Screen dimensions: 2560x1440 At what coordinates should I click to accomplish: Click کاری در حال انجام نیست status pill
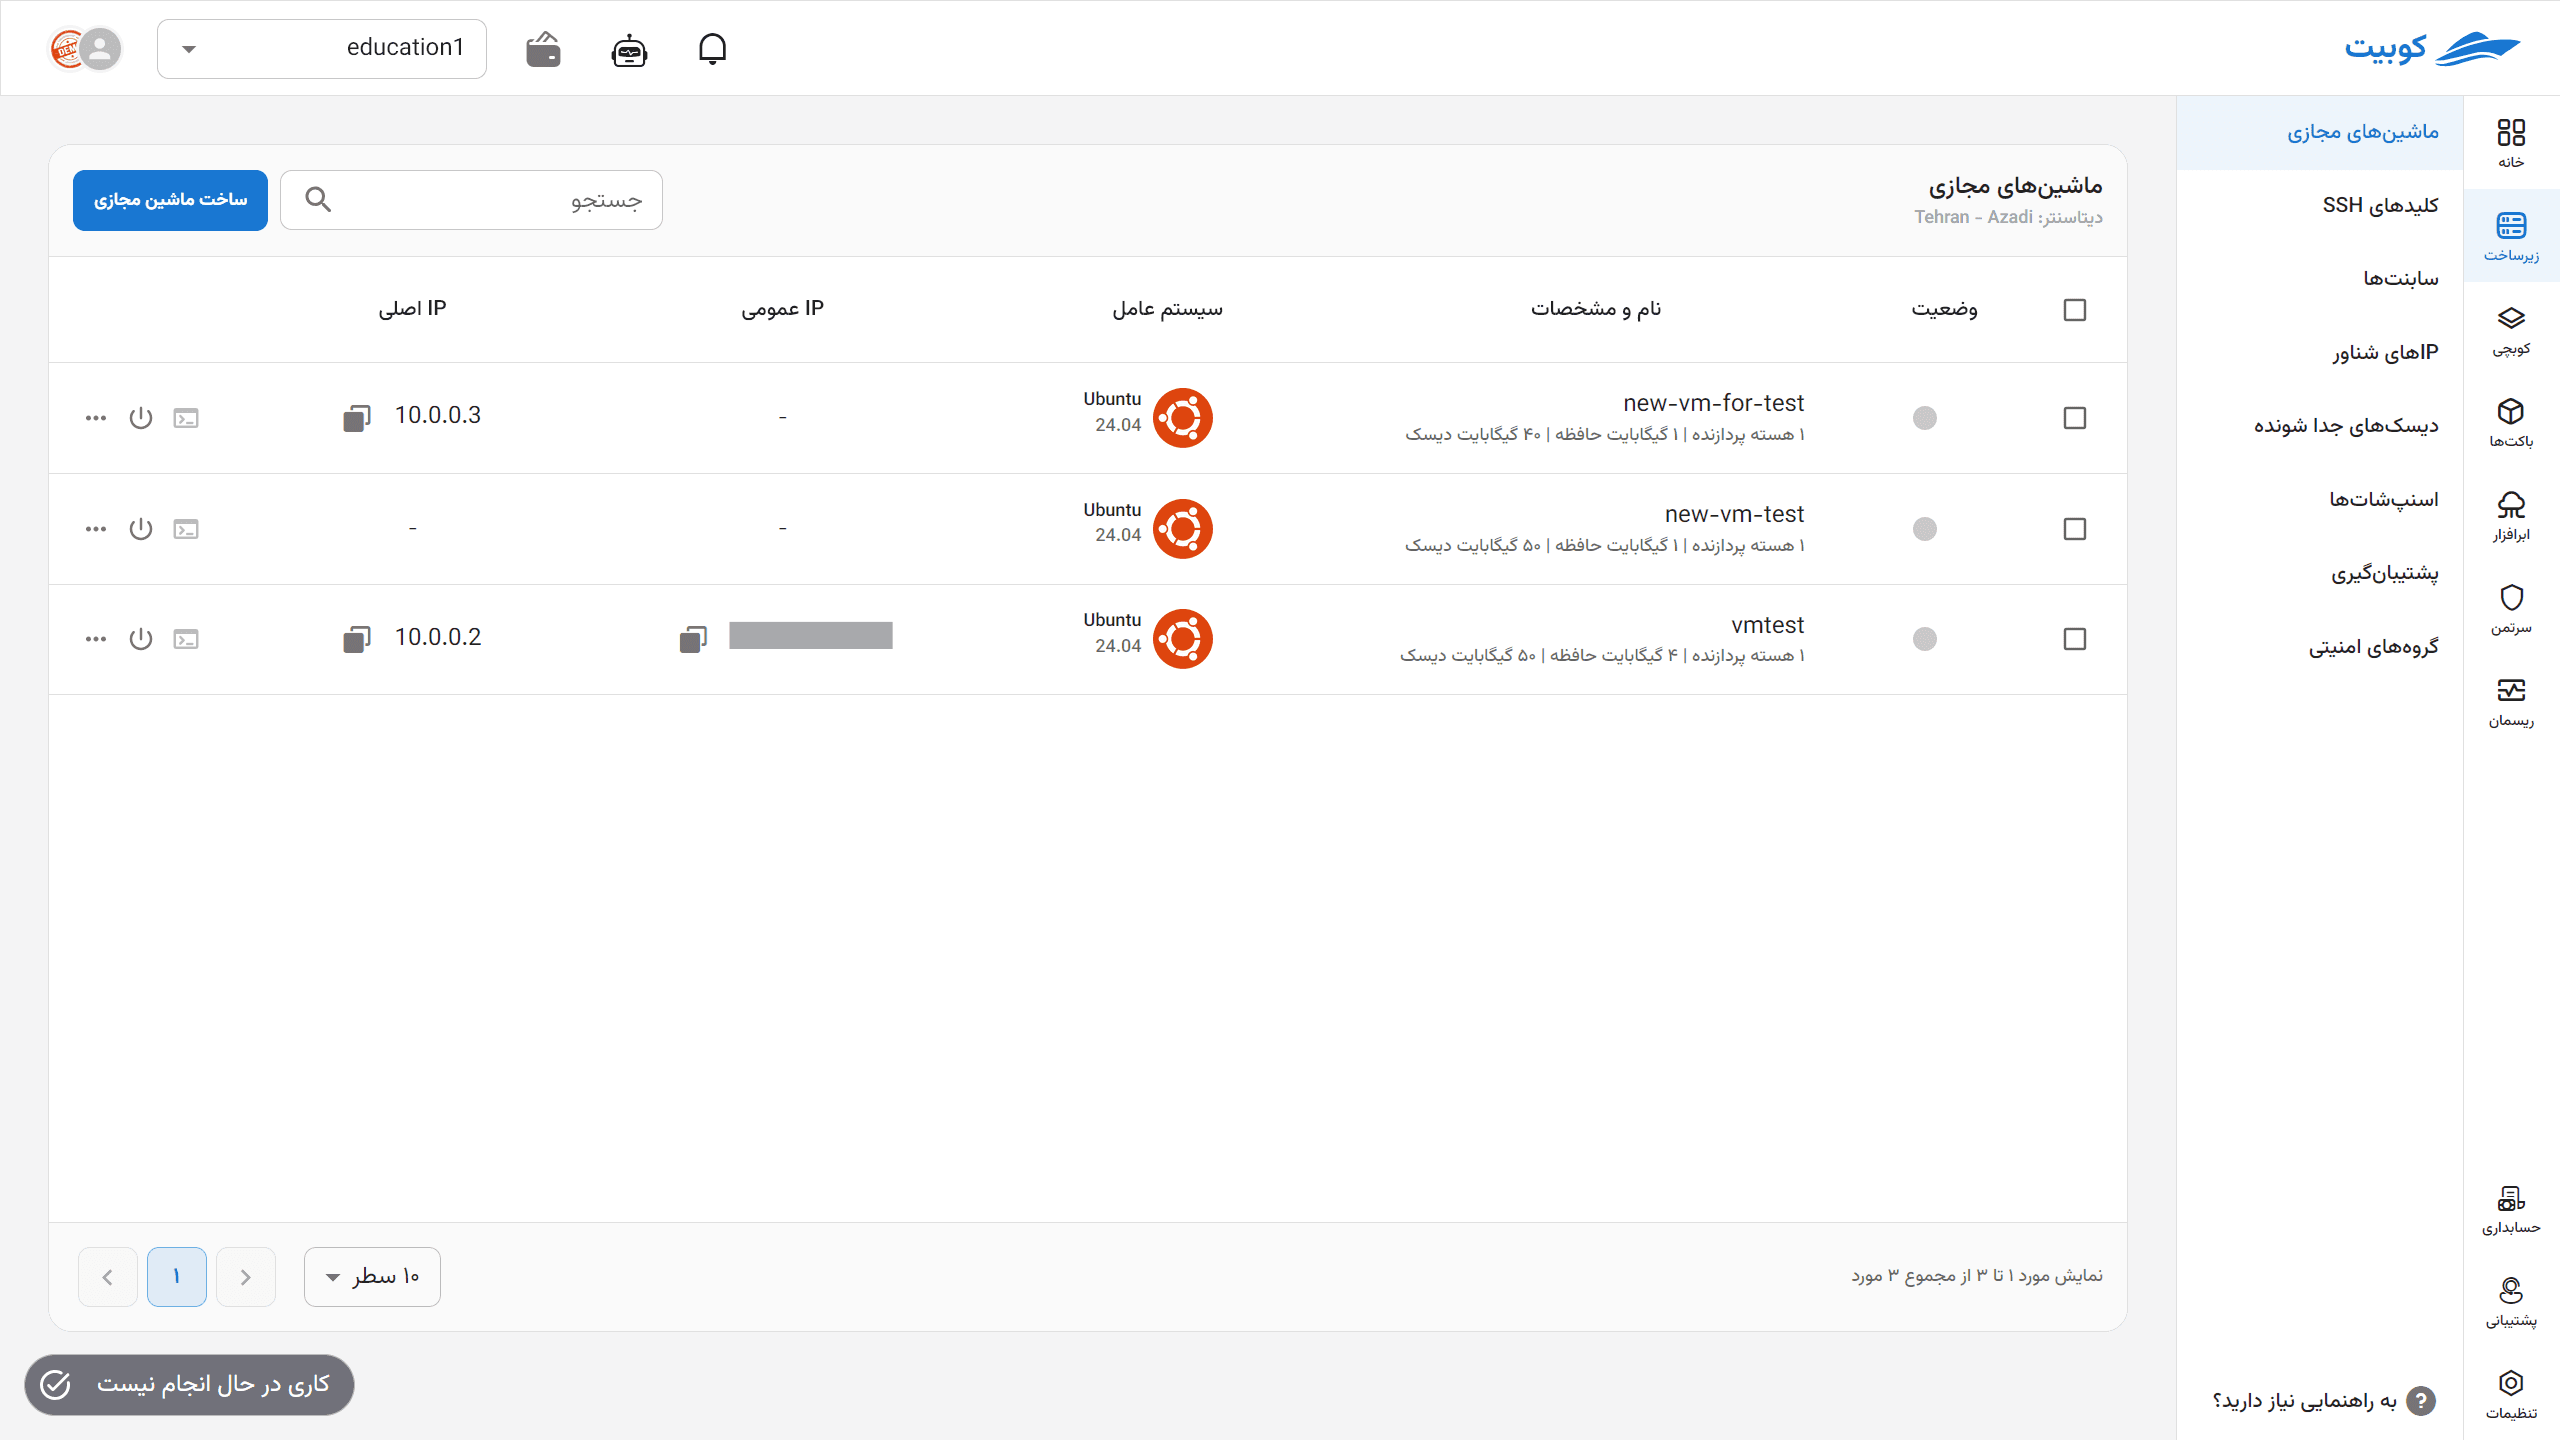coord(189,1385)
